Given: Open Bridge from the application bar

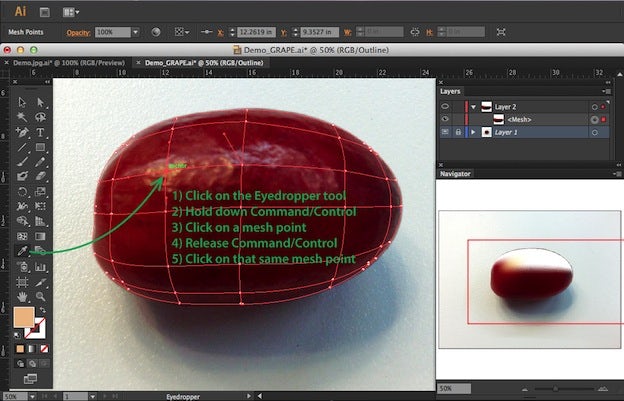Looking at the screenshot, I should pos(47,12).
